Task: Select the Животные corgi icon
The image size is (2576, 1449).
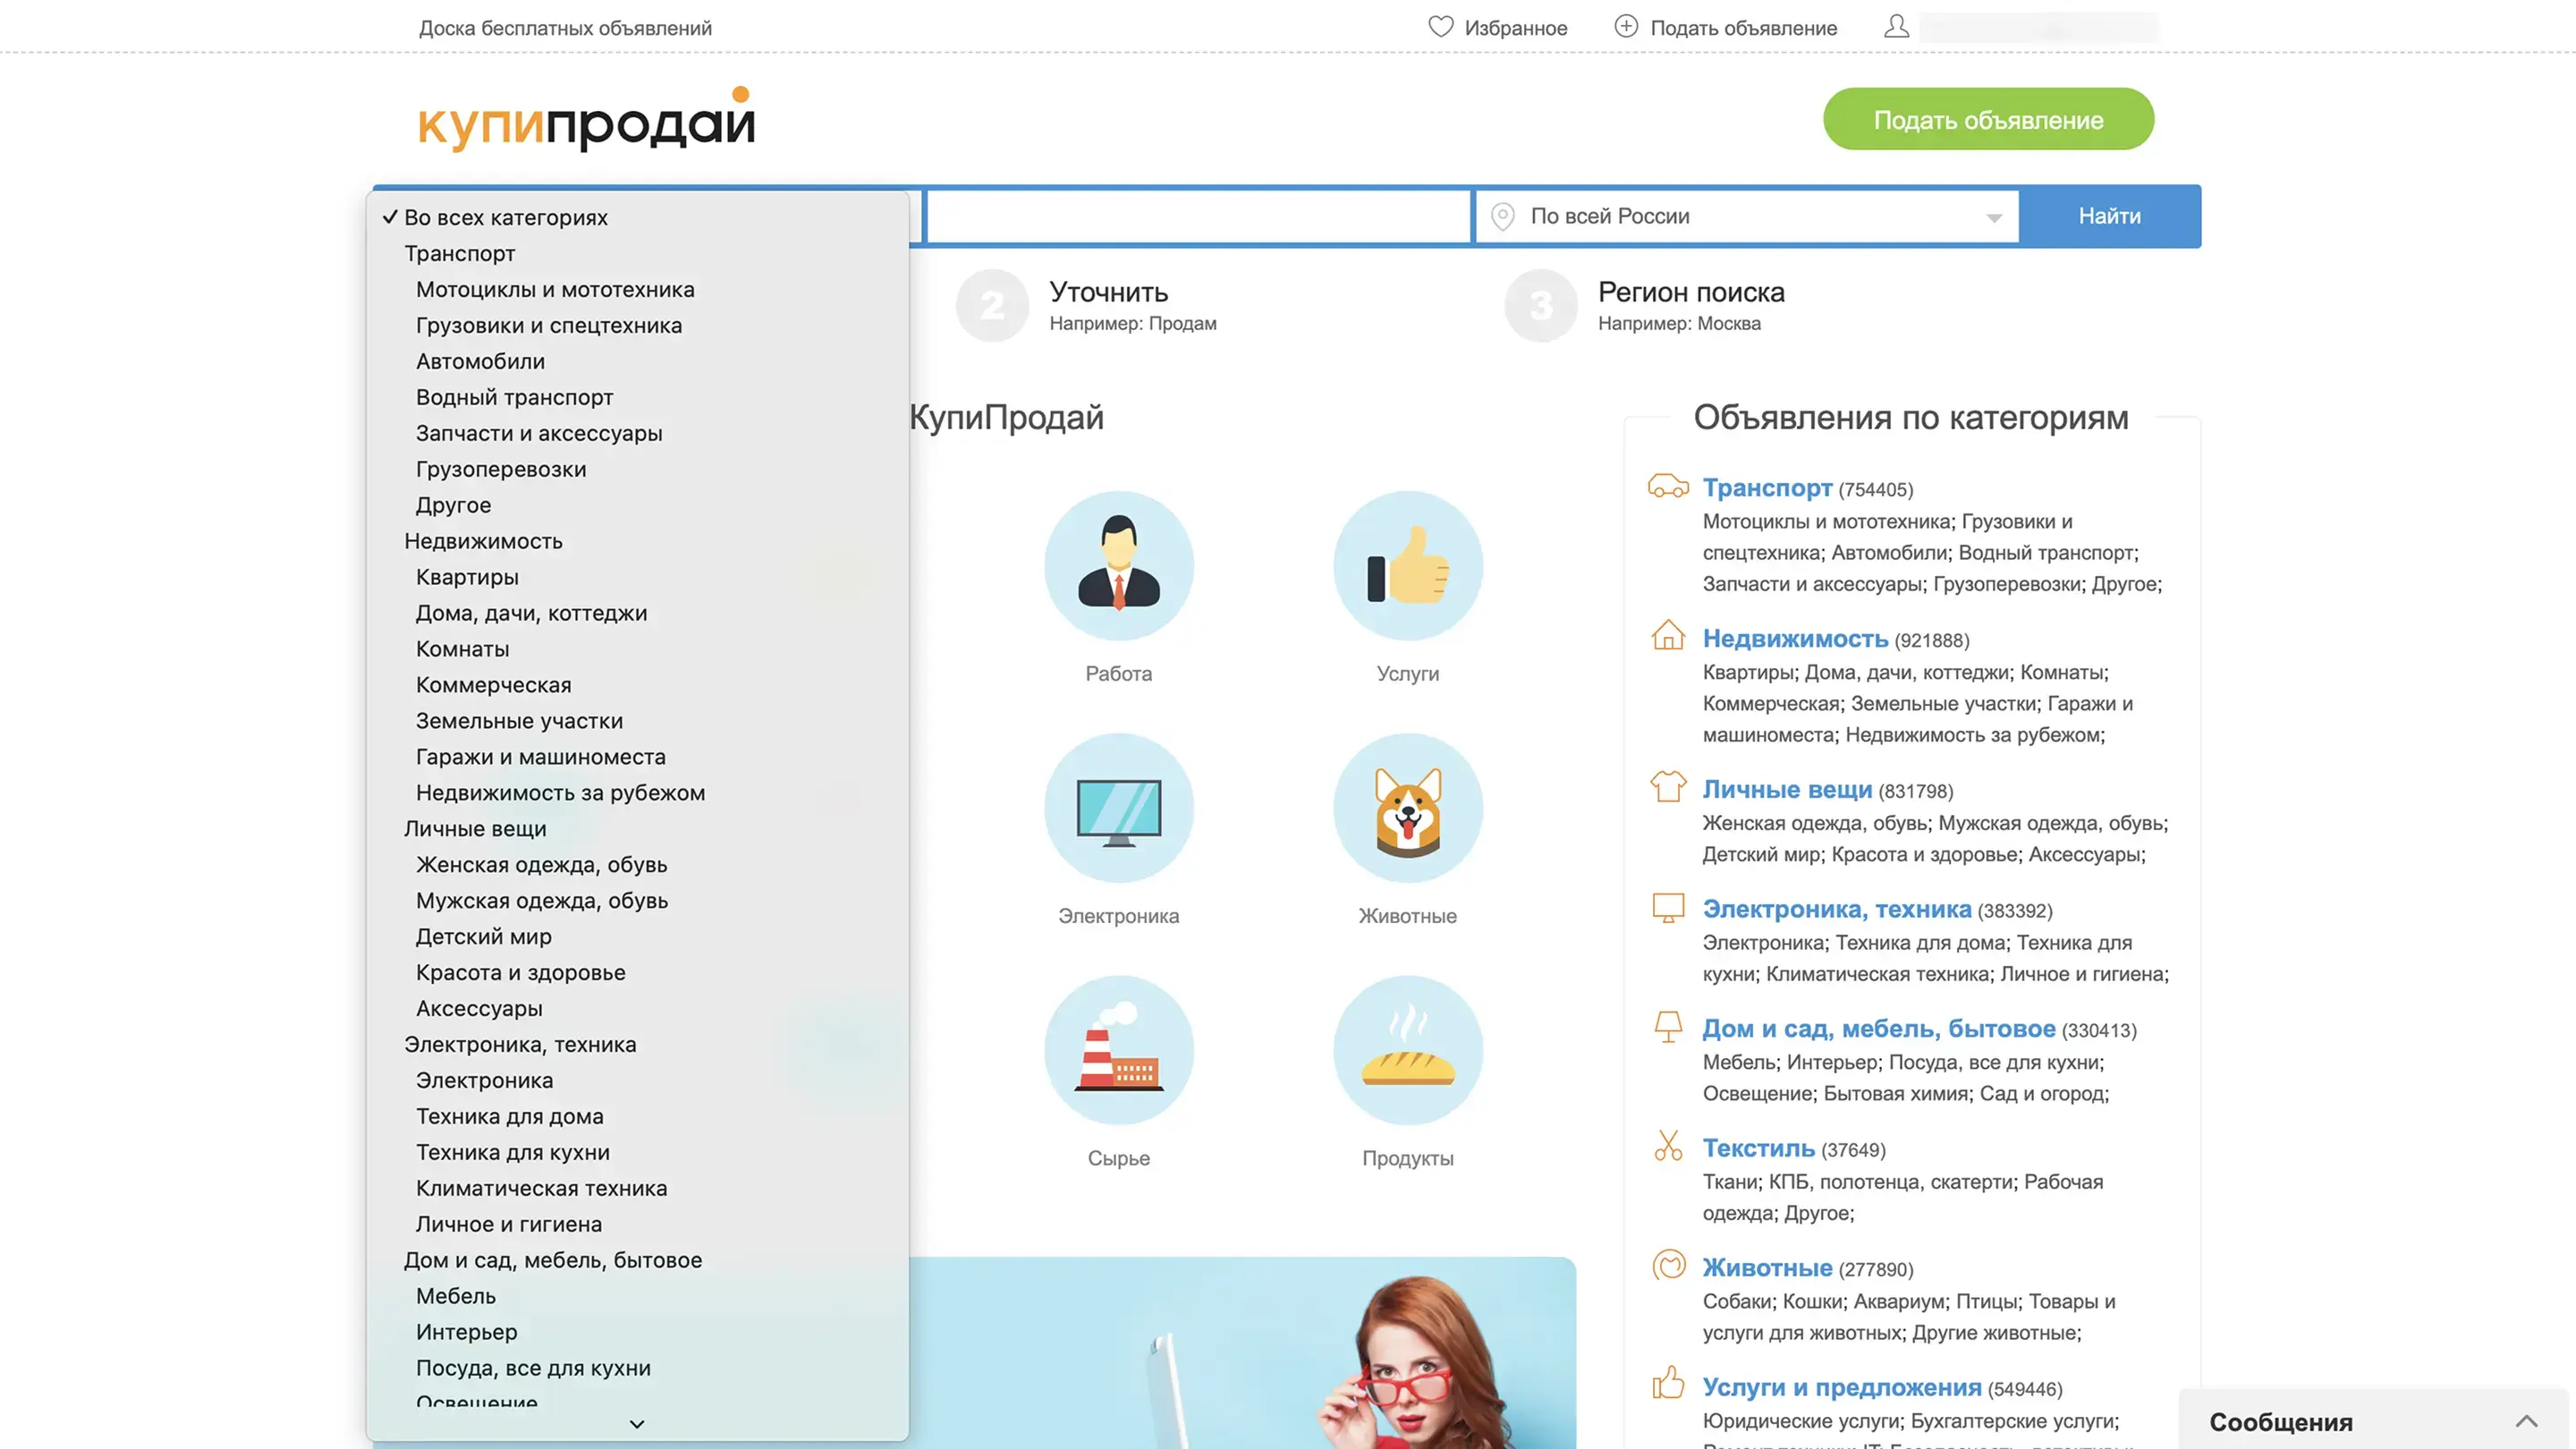Action: (1407, 808)
